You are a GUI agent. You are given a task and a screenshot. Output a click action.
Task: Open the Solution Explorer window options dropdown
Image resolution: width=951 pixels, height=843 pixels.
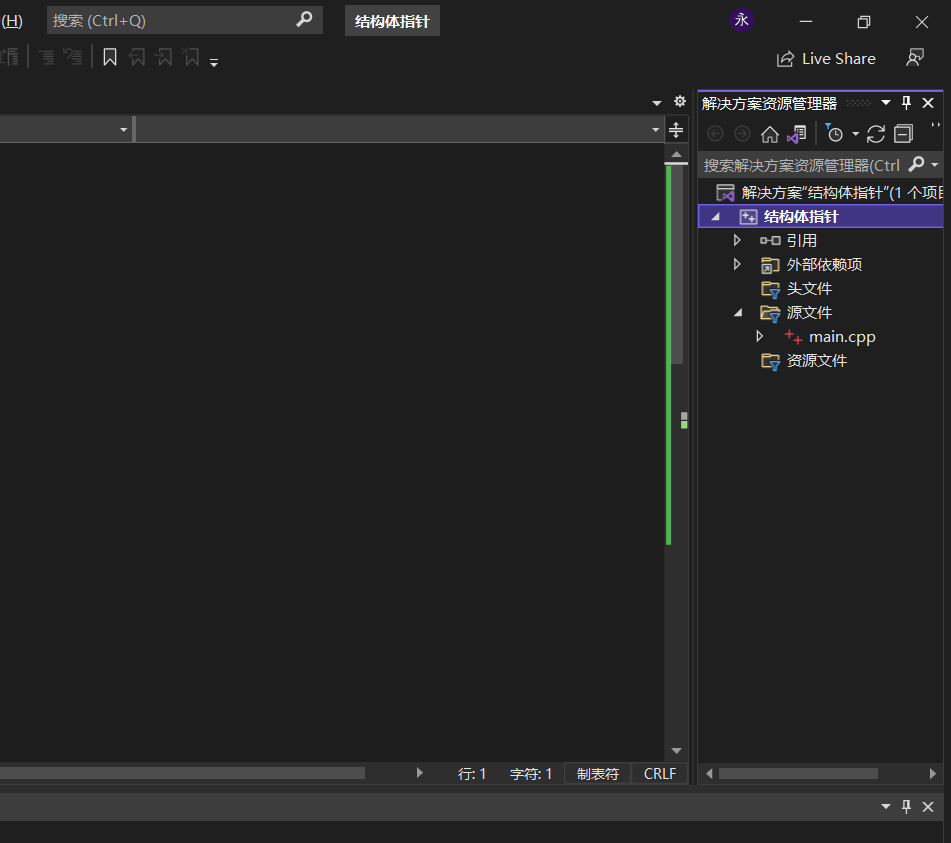point(885,102)
